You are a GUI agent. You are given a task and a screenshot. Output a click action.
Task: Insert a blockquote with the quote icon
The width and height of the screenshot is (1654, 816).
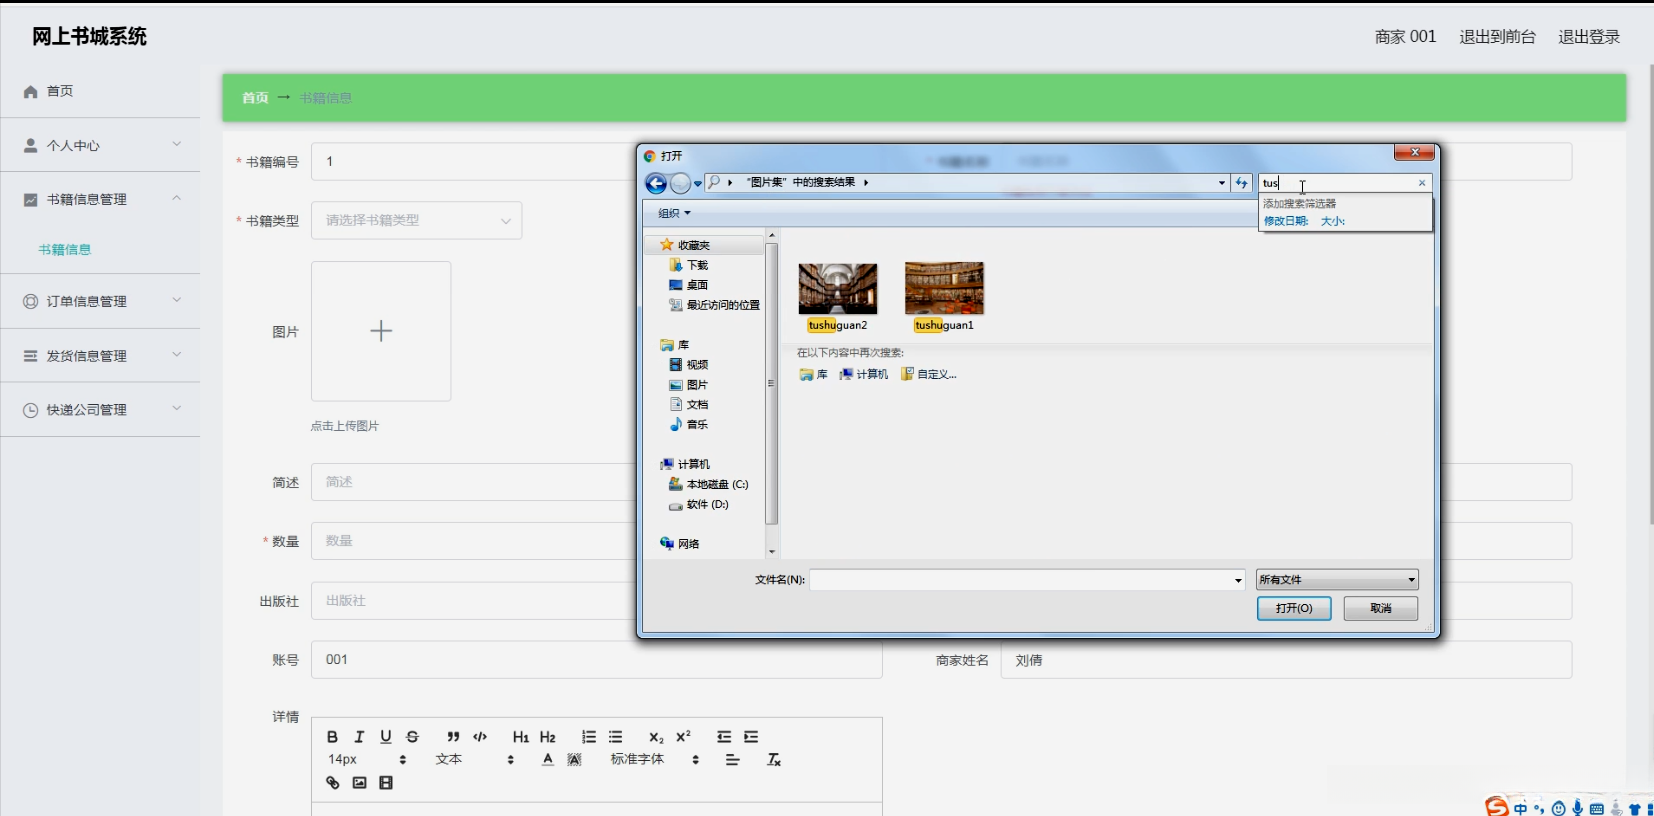[x=453, y=737]
